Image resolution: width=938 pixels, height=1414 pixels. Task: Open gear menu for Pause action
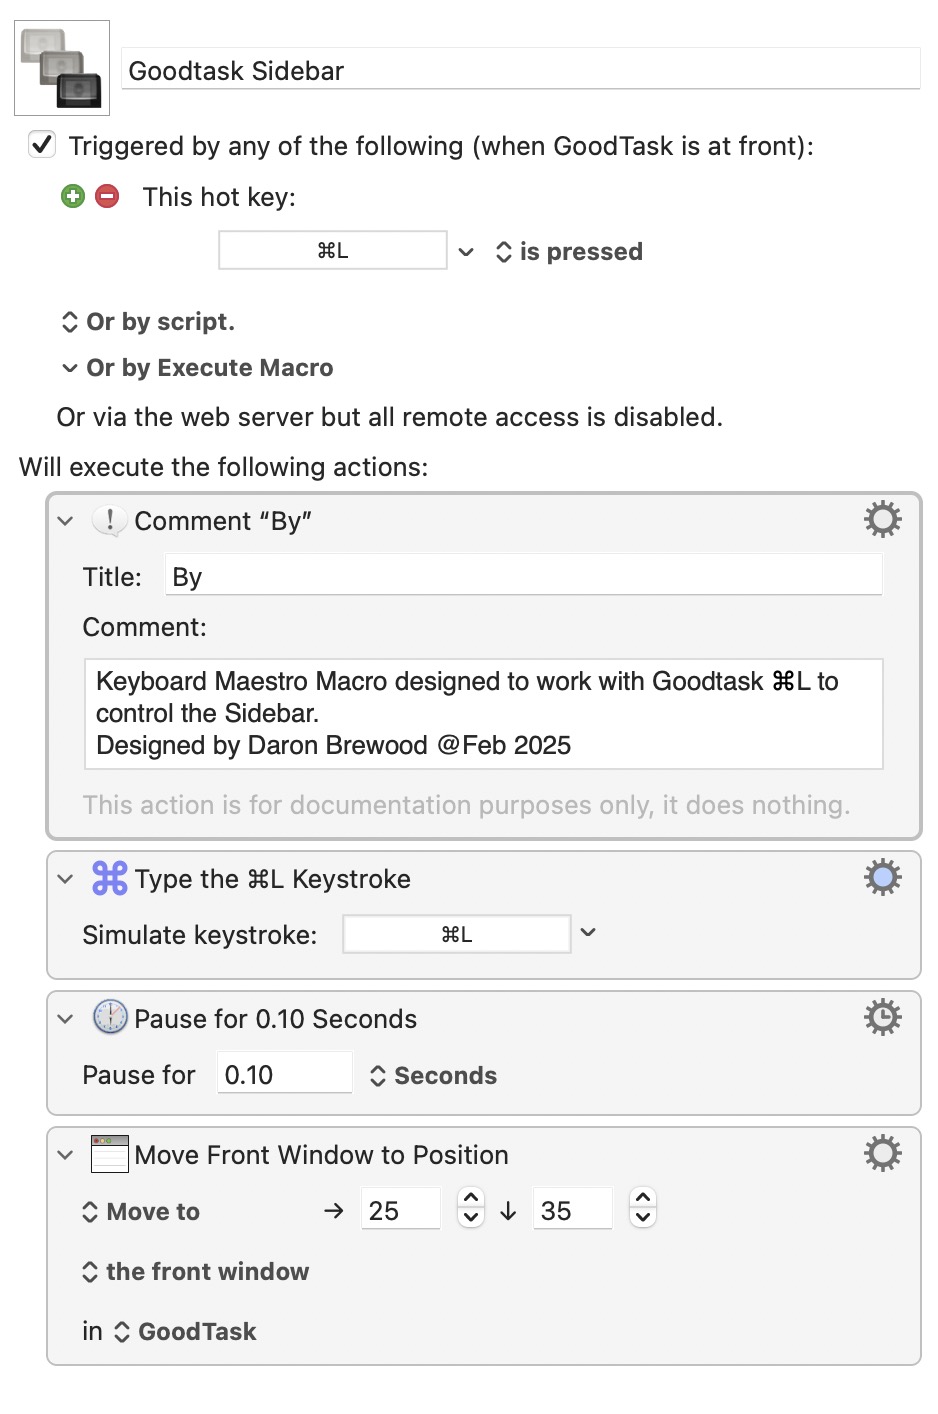click(x=882, y=1018)
